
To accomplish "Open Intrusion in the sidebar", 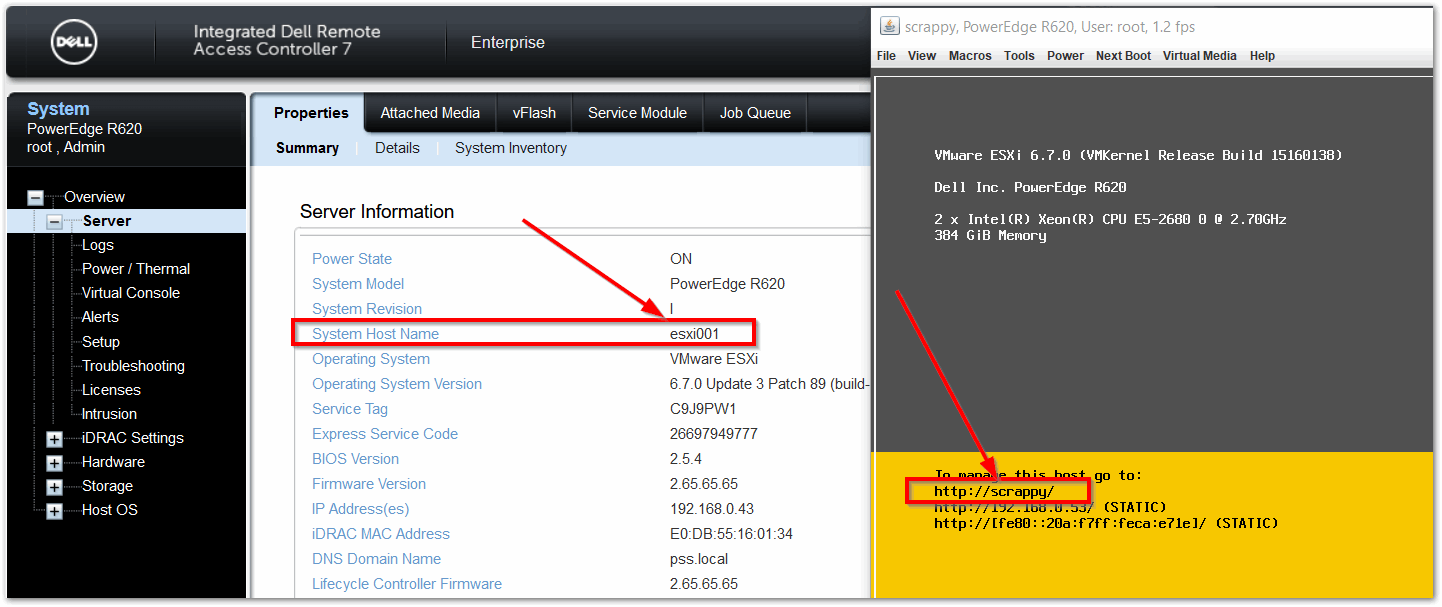I will pyautogui.click(x=109, y=414).
